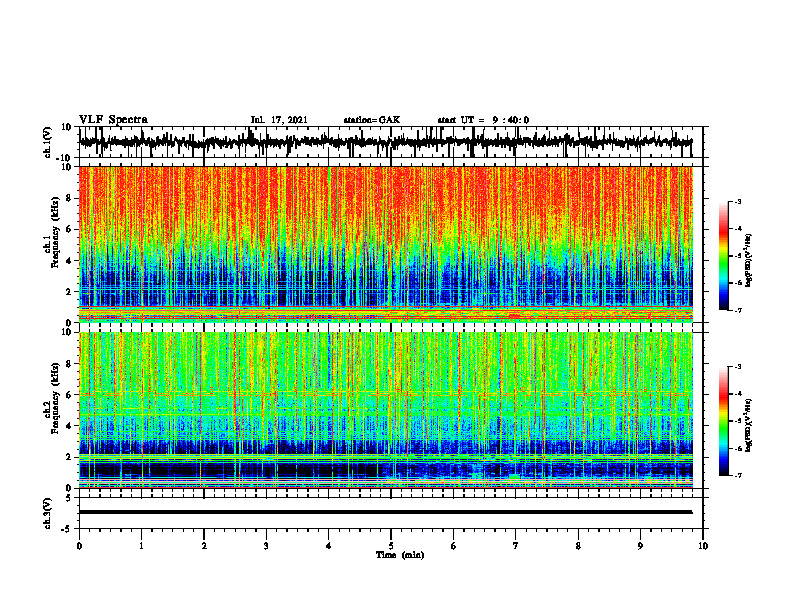The width and height of the screenshot is (792, 612).
Task: Click the ch.1 voltage waveform trace
Action: [x=385, y=142]
